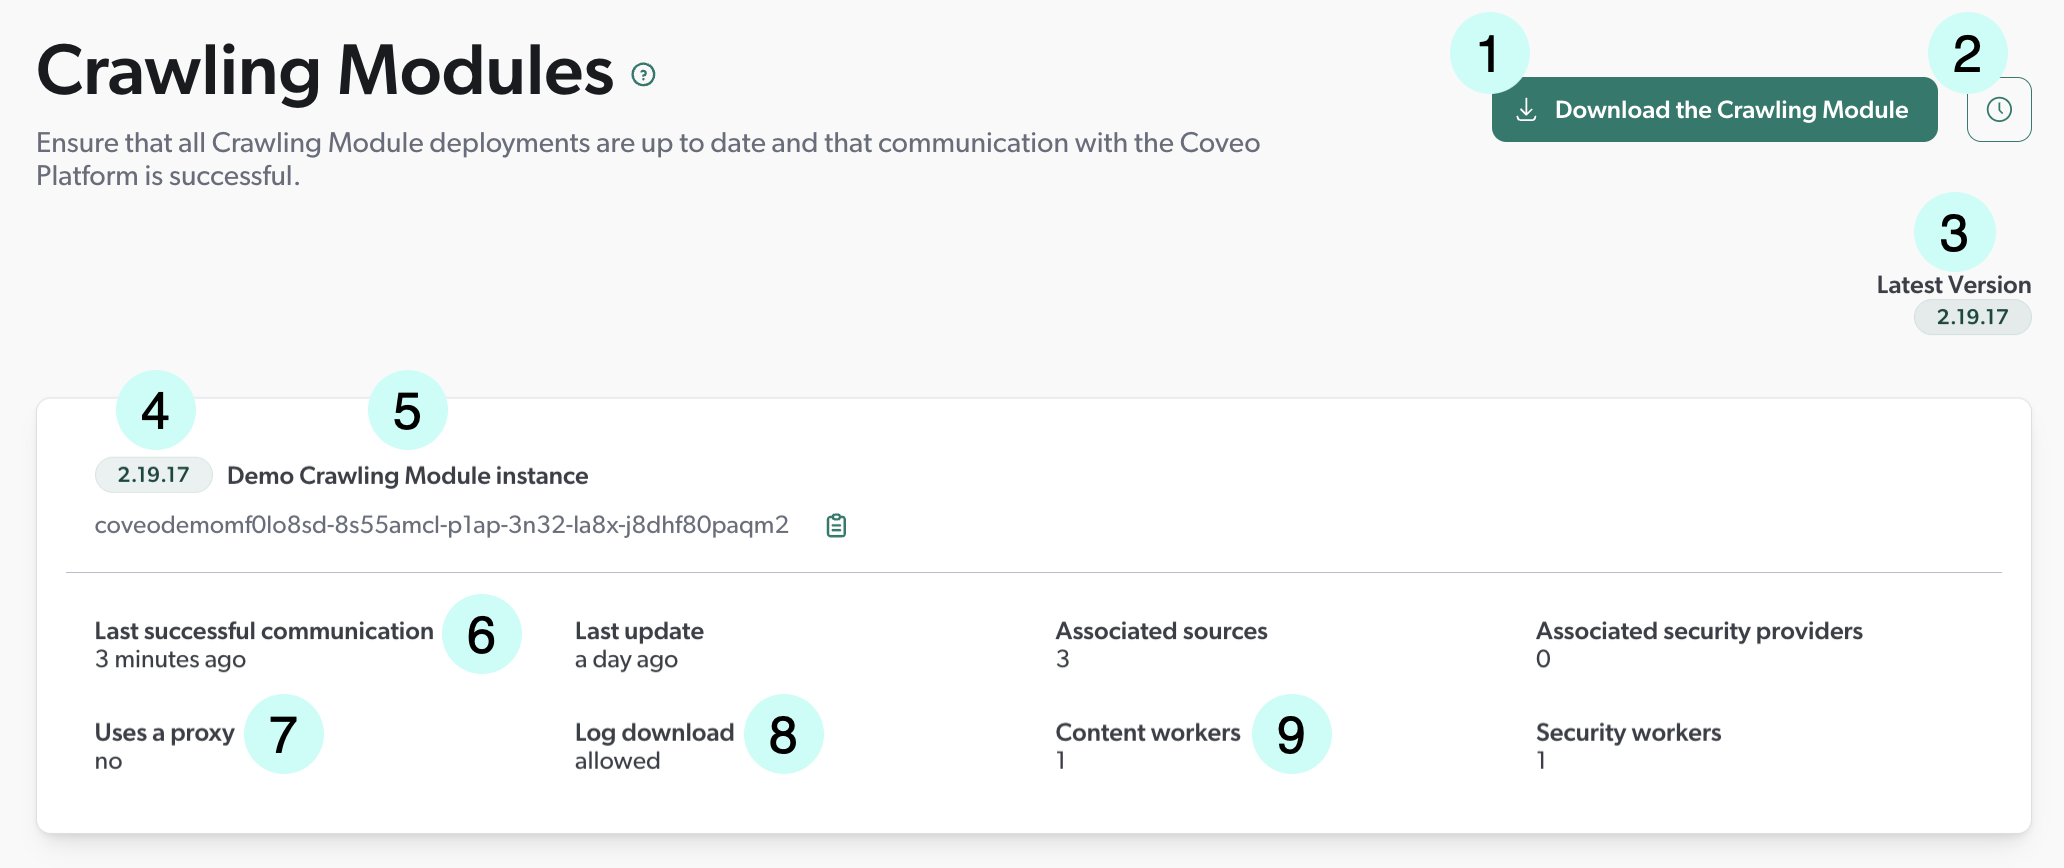The width and height of the screenshot is (2064, 868).
Task: Select the Uses a proxy 'no' value
Action: [x=108, y=761]
